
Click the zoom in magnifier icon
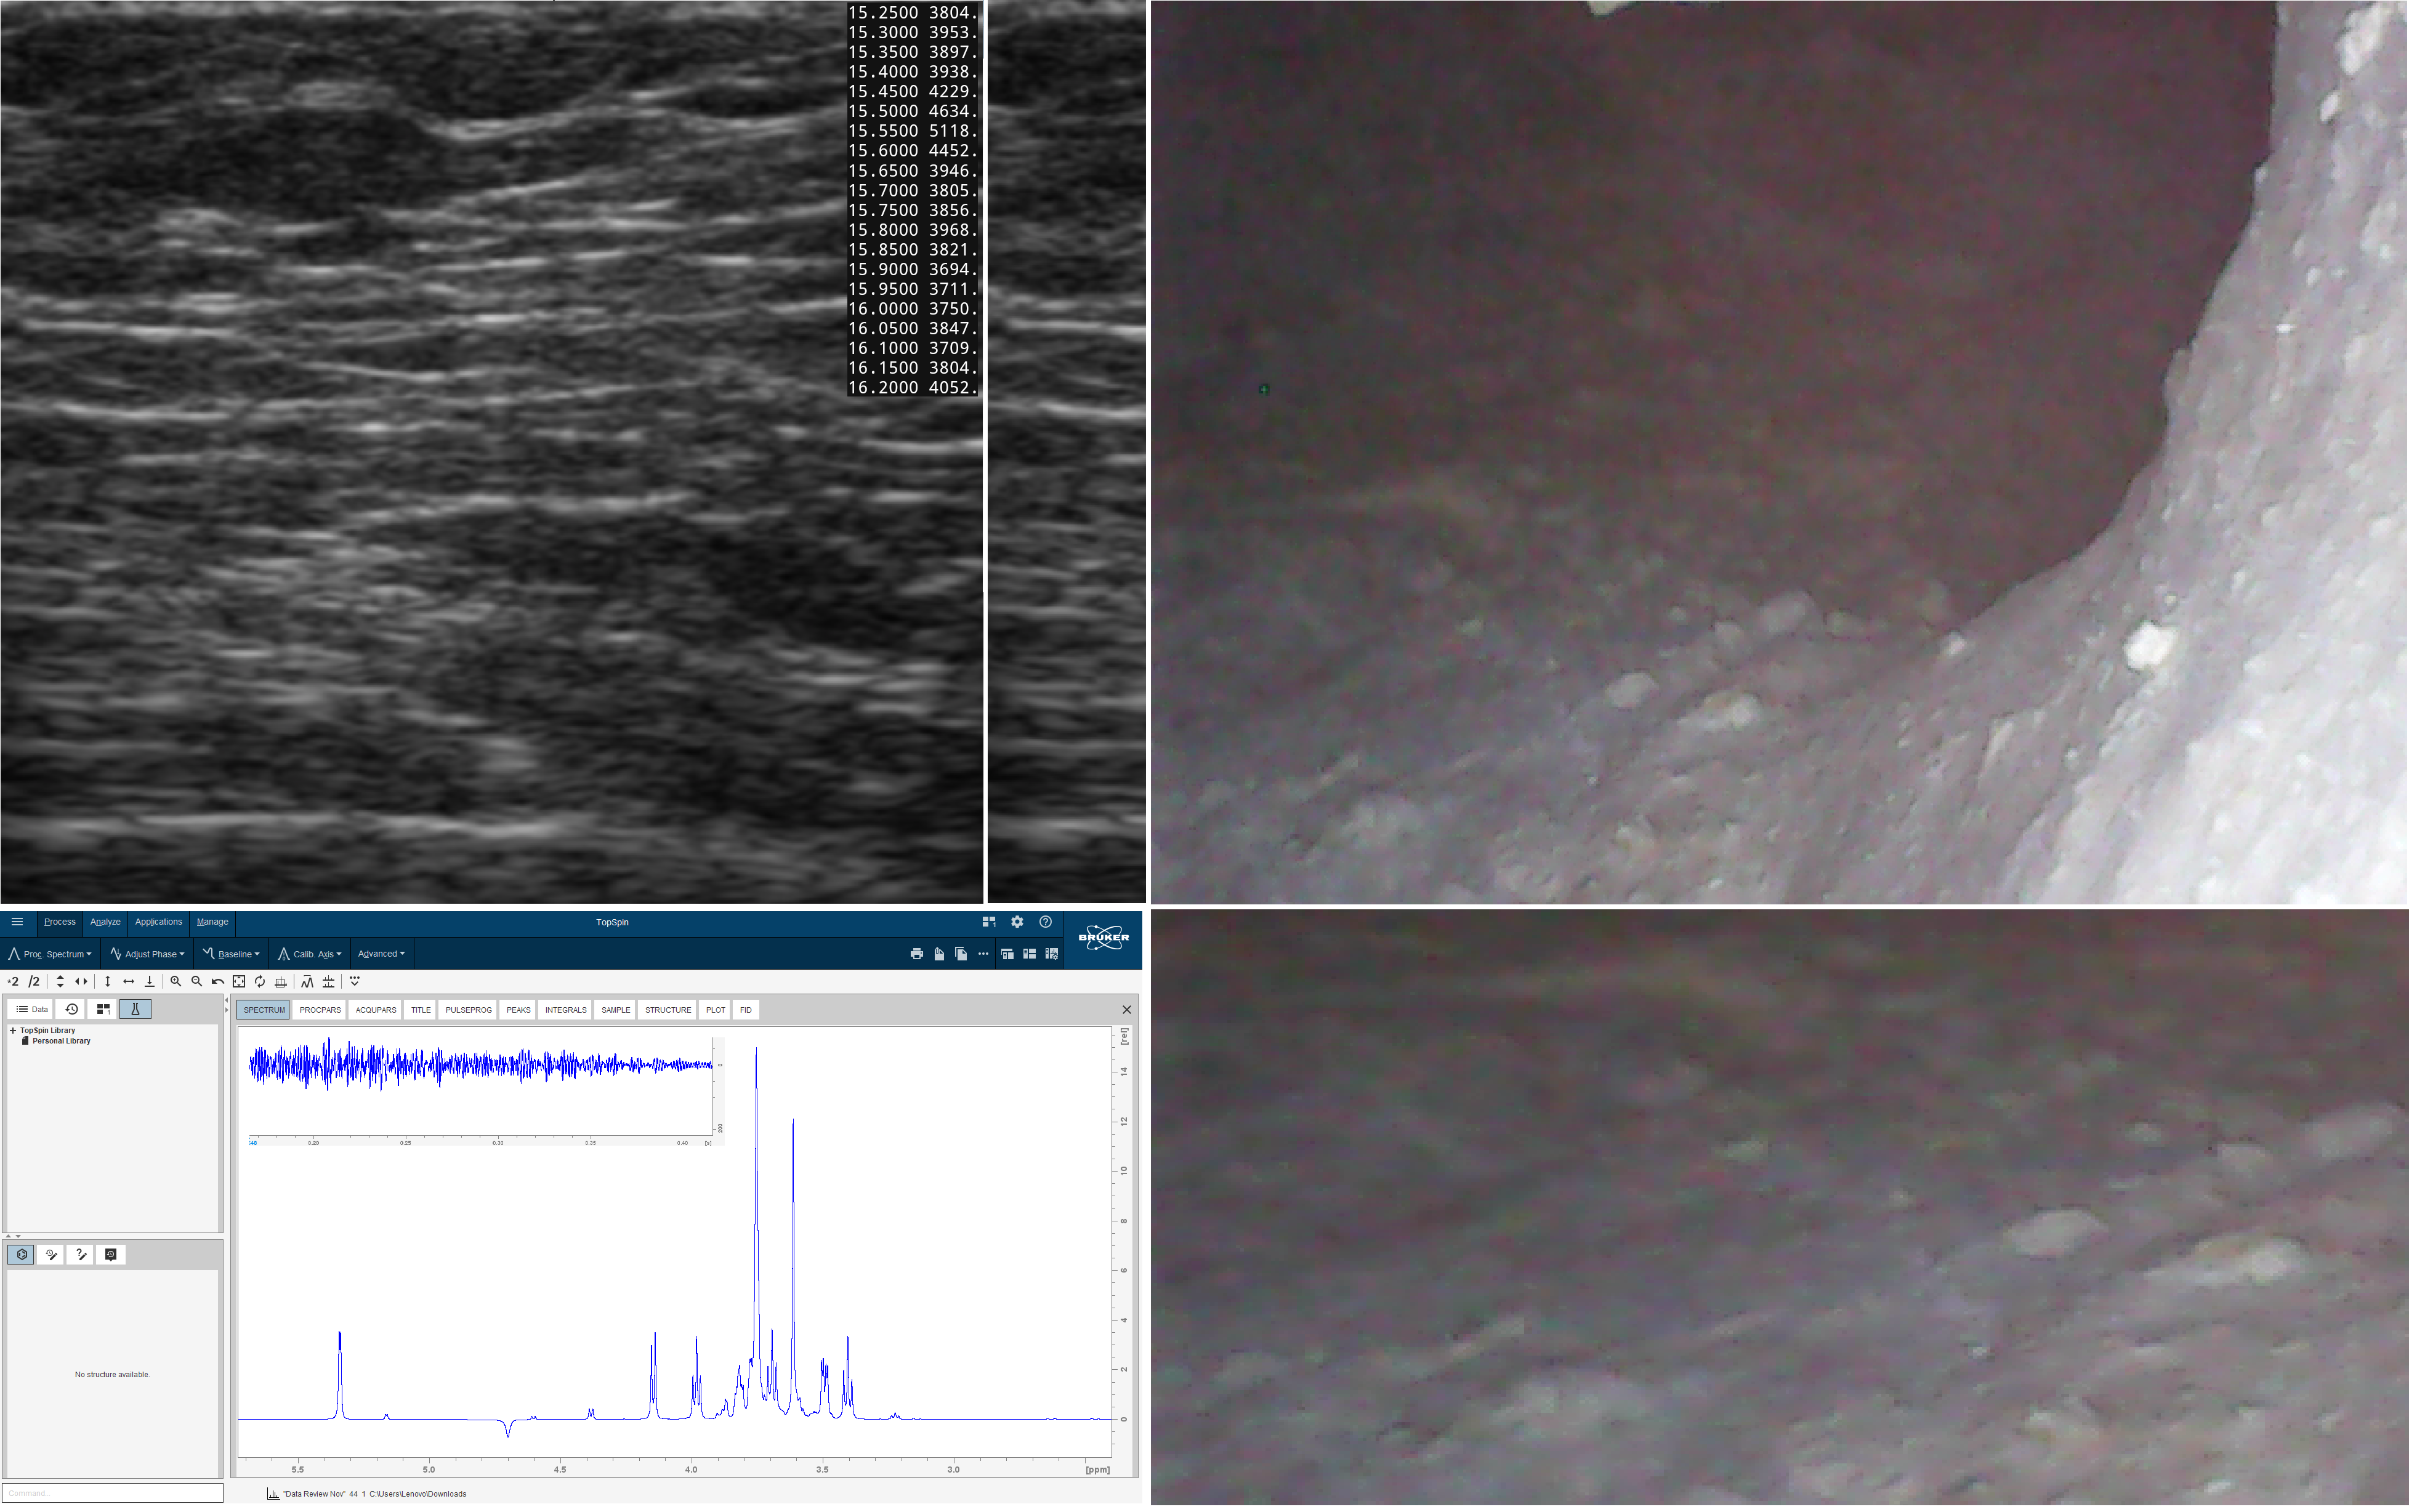coord(176,982)
